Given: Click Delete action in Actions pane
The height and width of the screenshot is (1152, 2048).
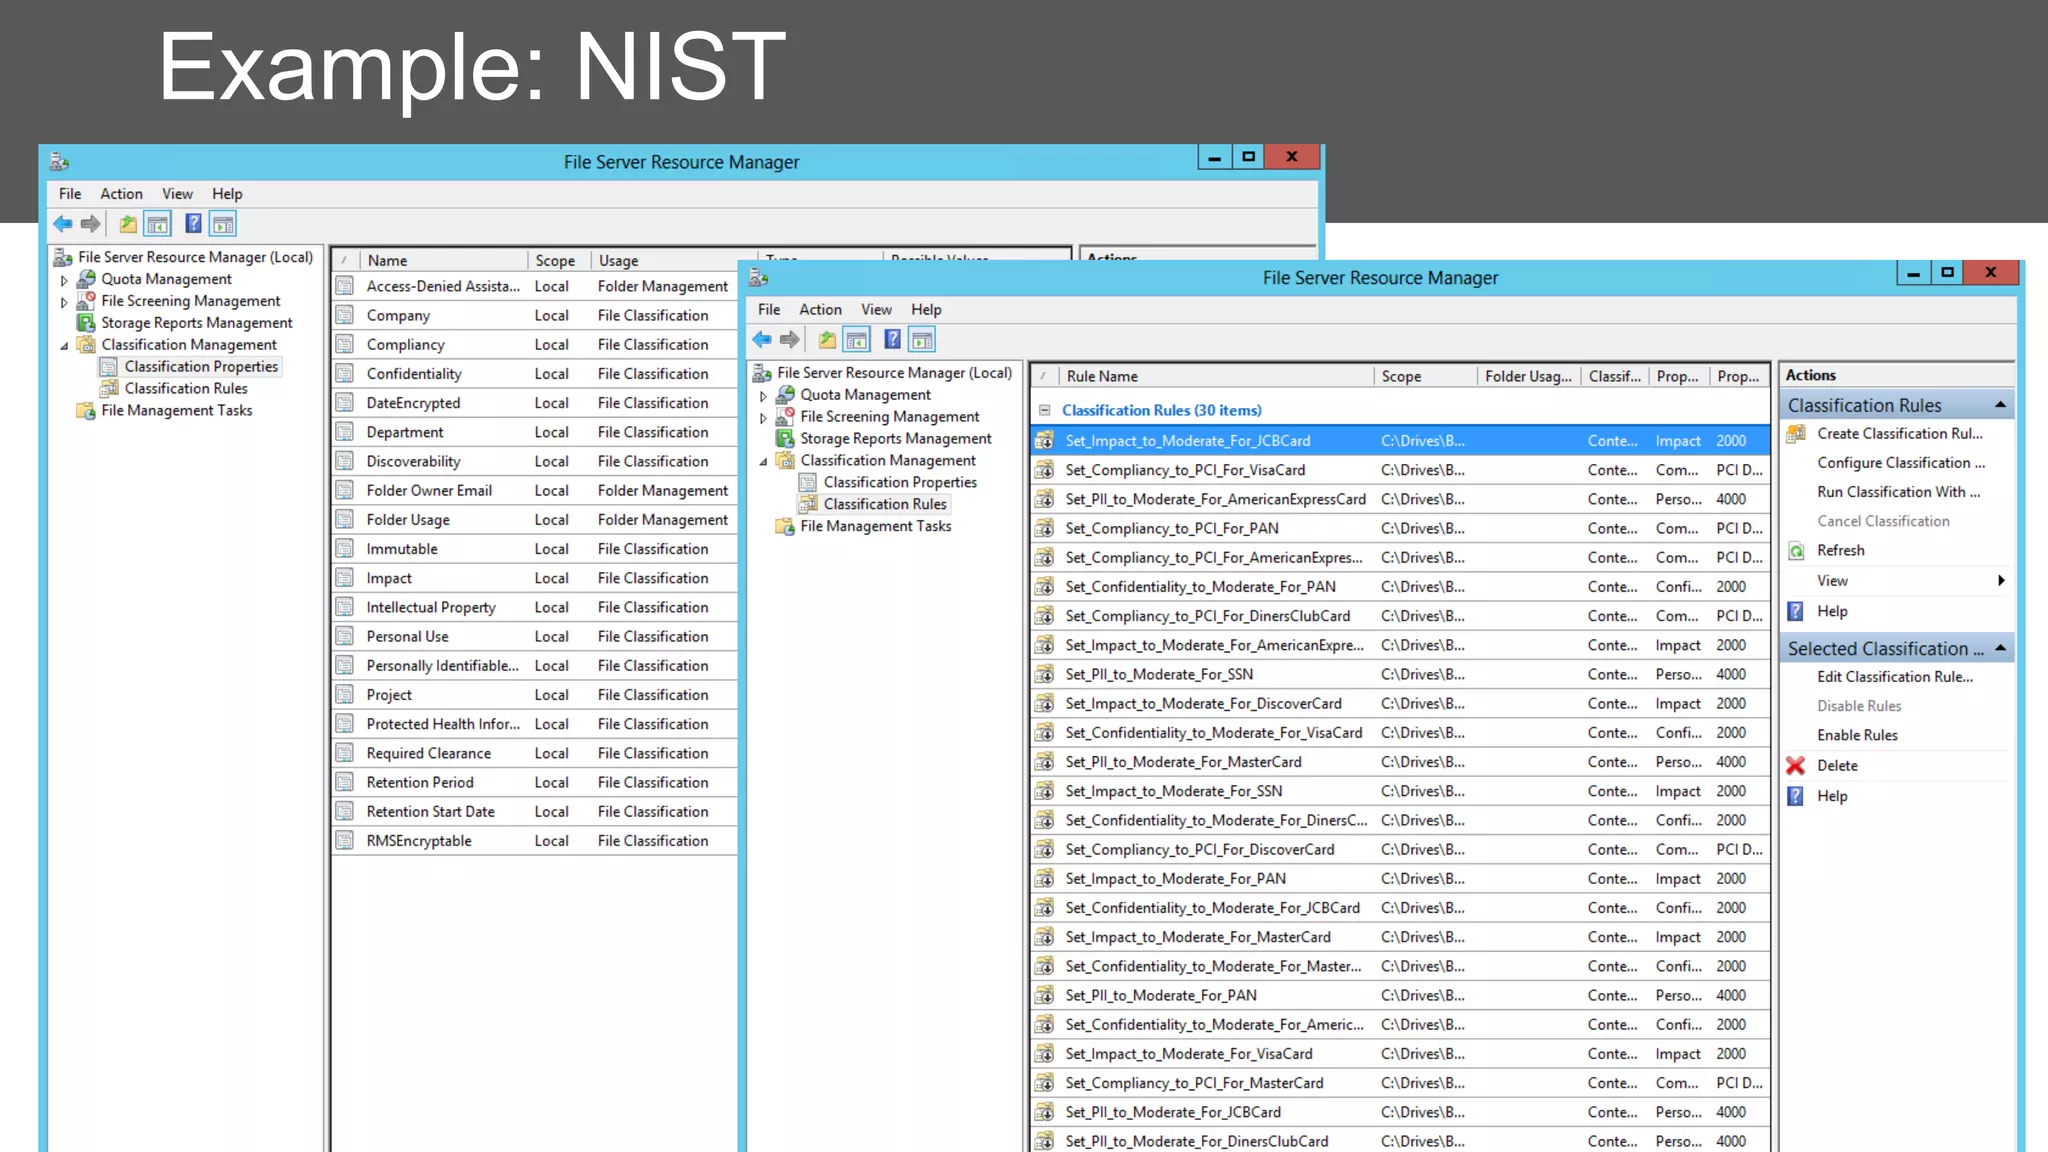Looking at the screenshot, I should point(1837,765).
